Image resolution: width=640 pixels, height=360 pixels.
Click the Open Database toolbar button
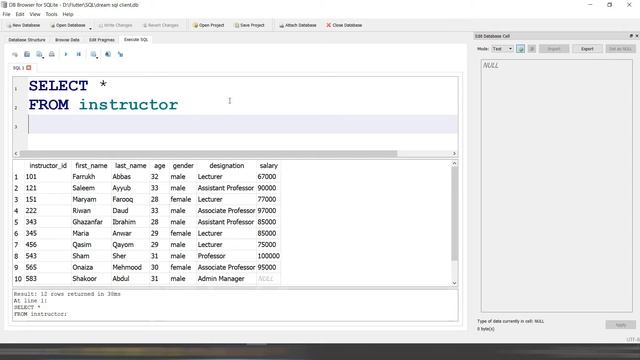pos(68,25)
